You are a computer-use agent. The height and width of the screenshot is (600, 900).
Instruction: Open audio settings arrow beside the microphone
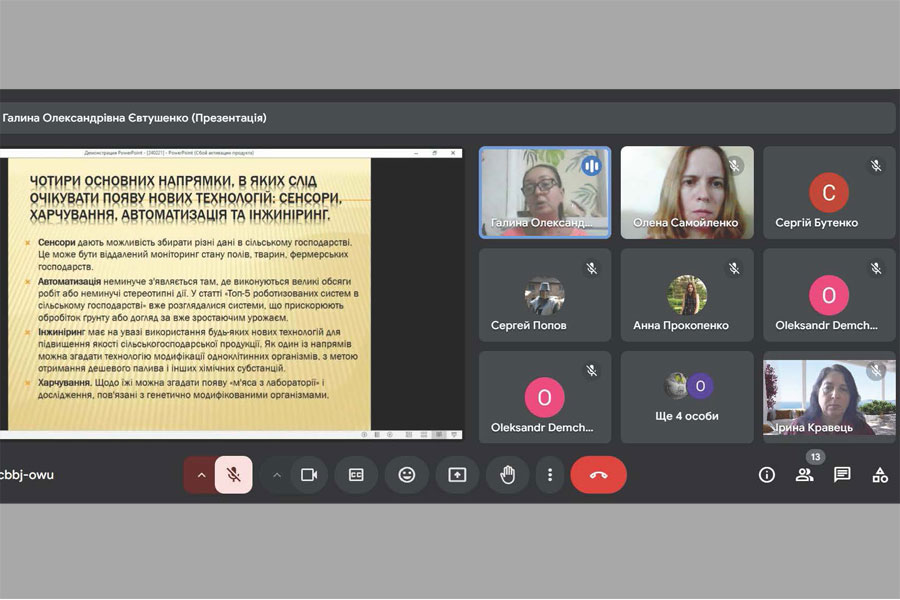201,475
